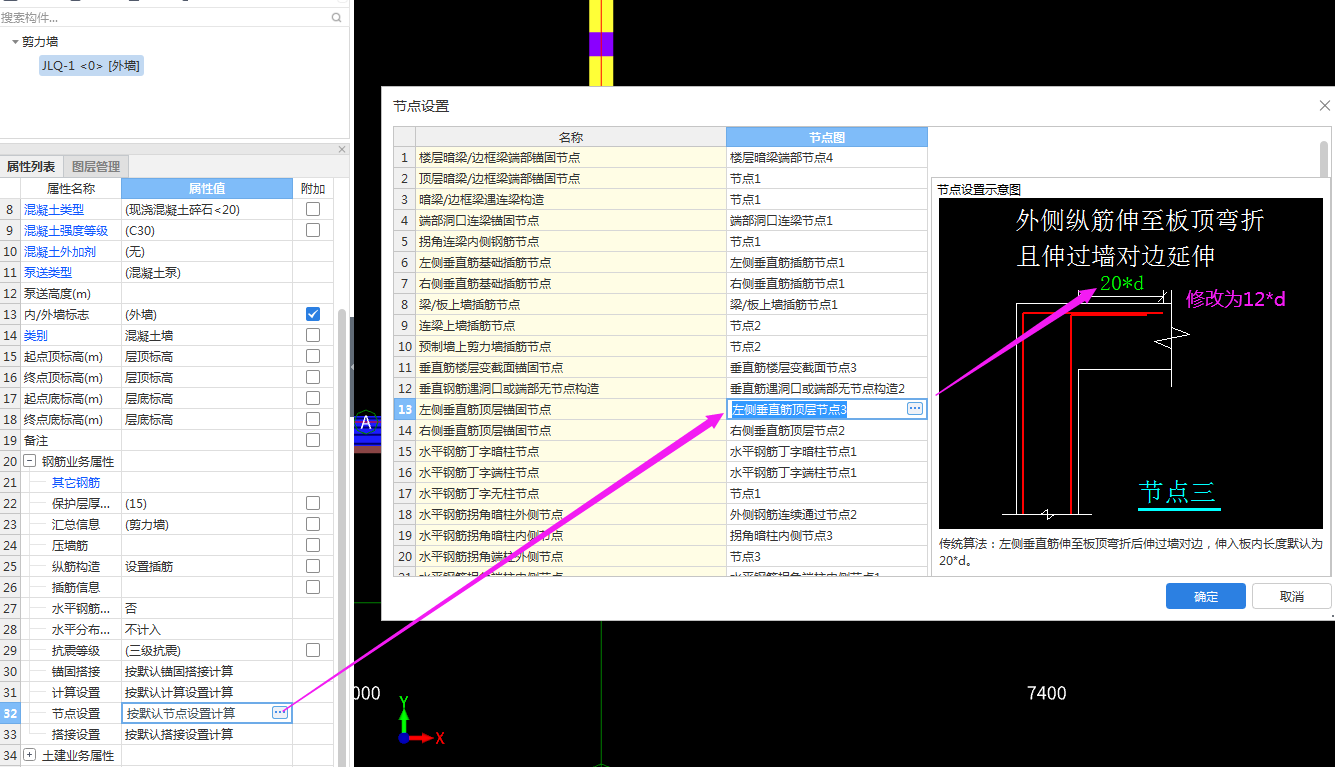Select row 楼层暗梁/边框梁端部锚固节点
The image size is (1335, 767).
pyautogui.click(x=571, y=157)
